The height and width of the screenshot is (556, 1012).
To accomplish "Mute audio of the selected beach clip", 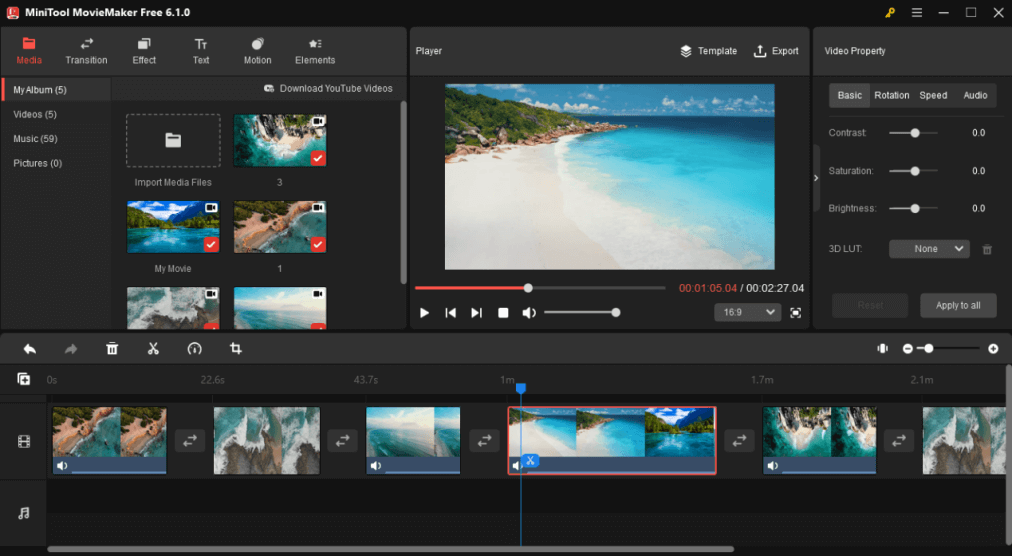I will tap(516, 466).
